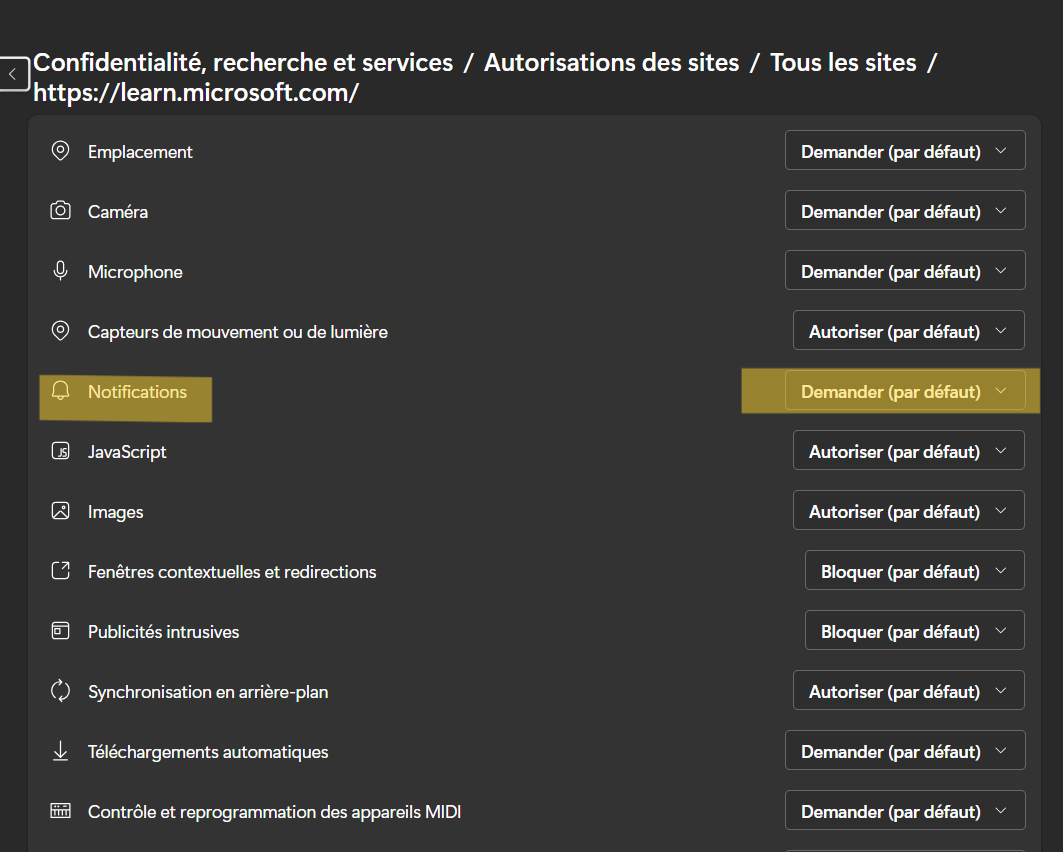
Task: Open Autorisations des sites breadcrumb
Action: (x=611, y=63)
